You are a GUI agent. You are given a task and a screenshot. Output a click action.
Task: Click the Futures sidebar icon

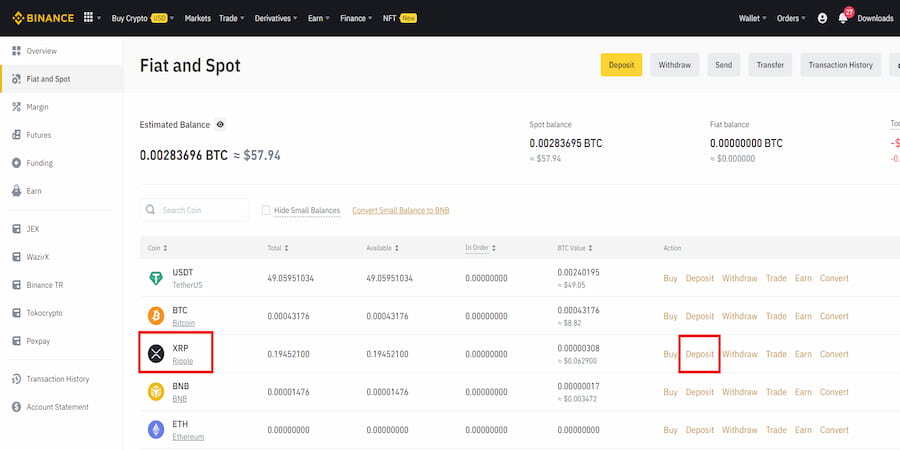coord(17,135)
